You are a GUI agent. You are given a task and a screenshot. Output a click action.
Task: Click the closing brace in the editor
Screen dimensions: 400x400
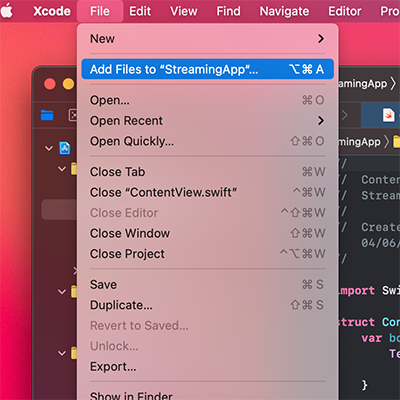pos(365,385)
